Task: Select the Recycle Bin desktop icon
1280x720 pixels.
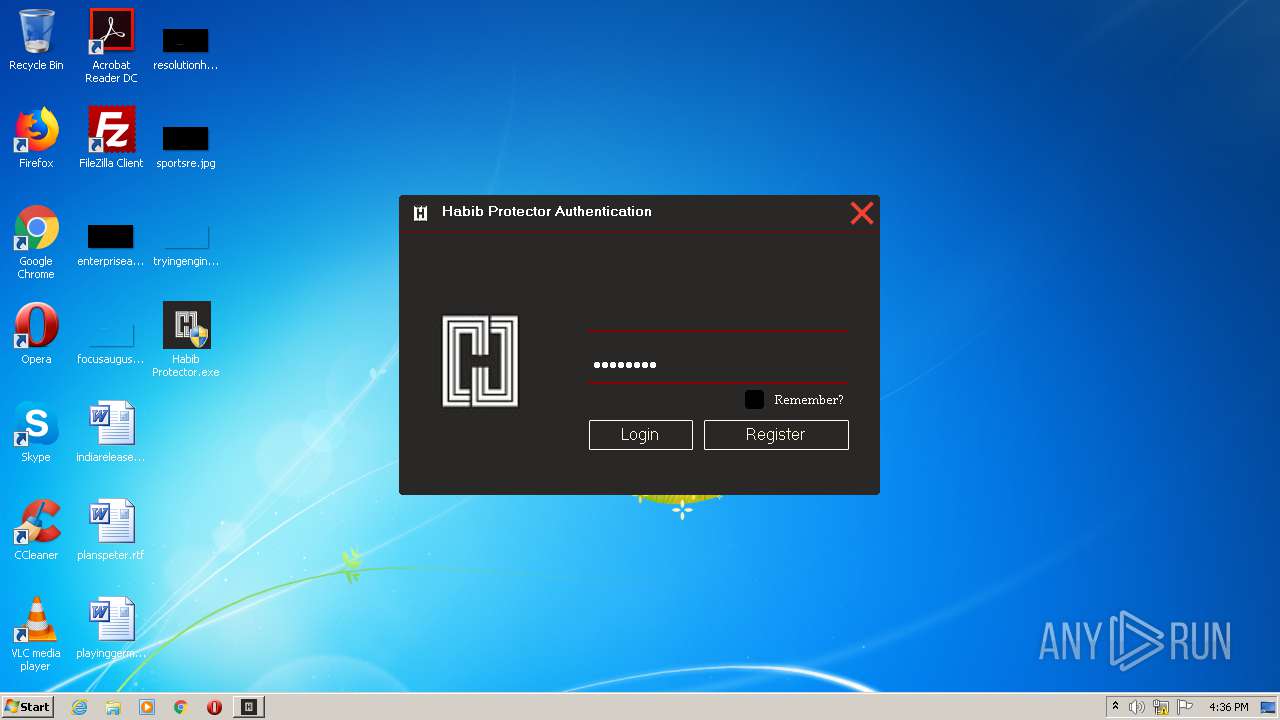Action: point(36,41)
